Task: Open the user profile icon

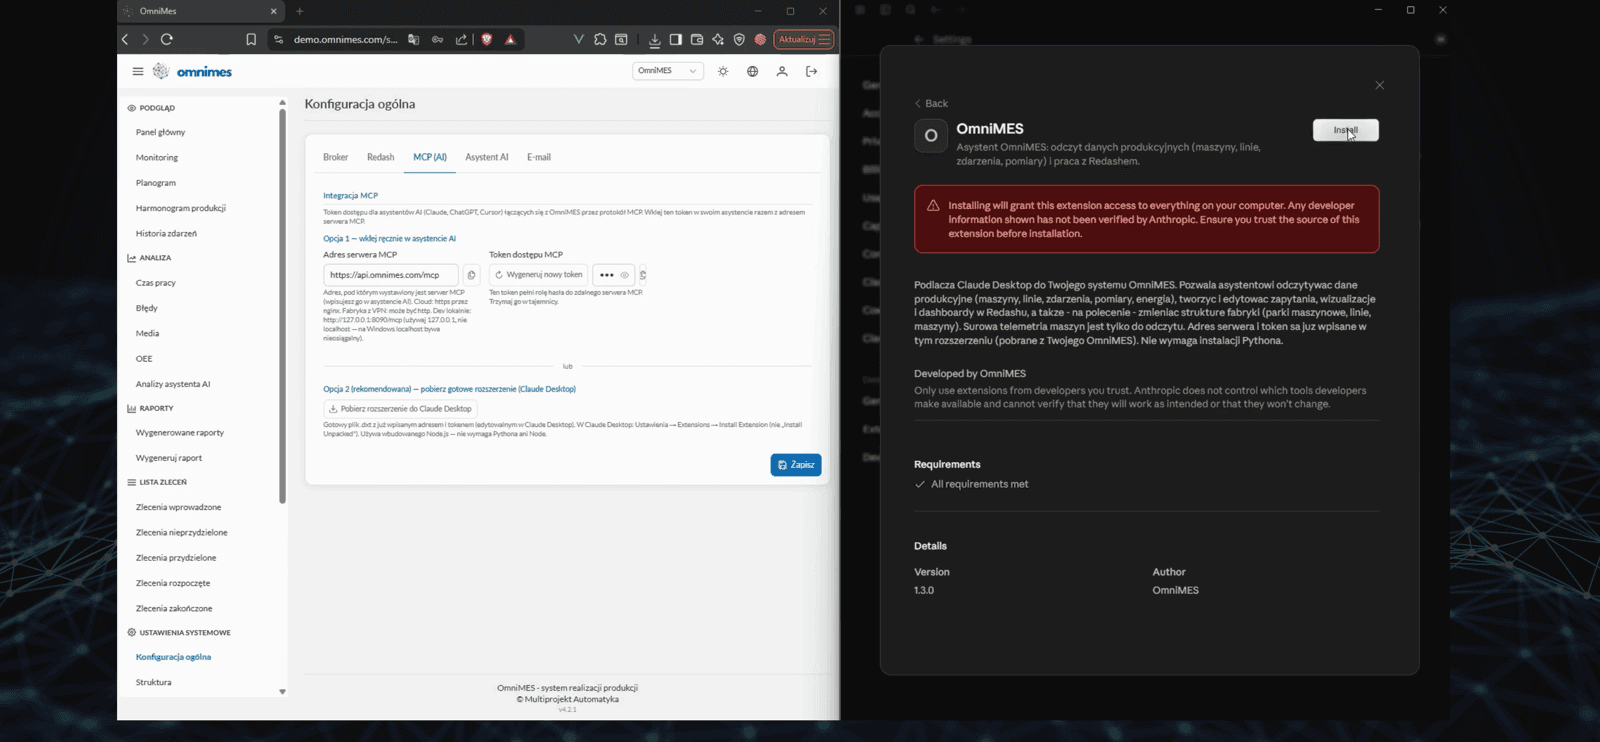Action: [782, 71]
